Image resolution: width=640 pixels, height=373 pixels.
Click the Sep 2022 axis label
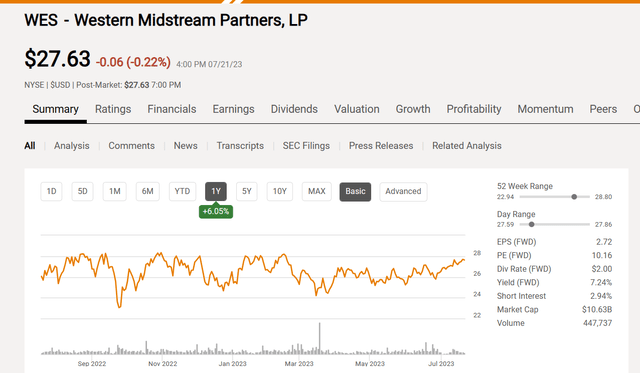coord(92,364)
